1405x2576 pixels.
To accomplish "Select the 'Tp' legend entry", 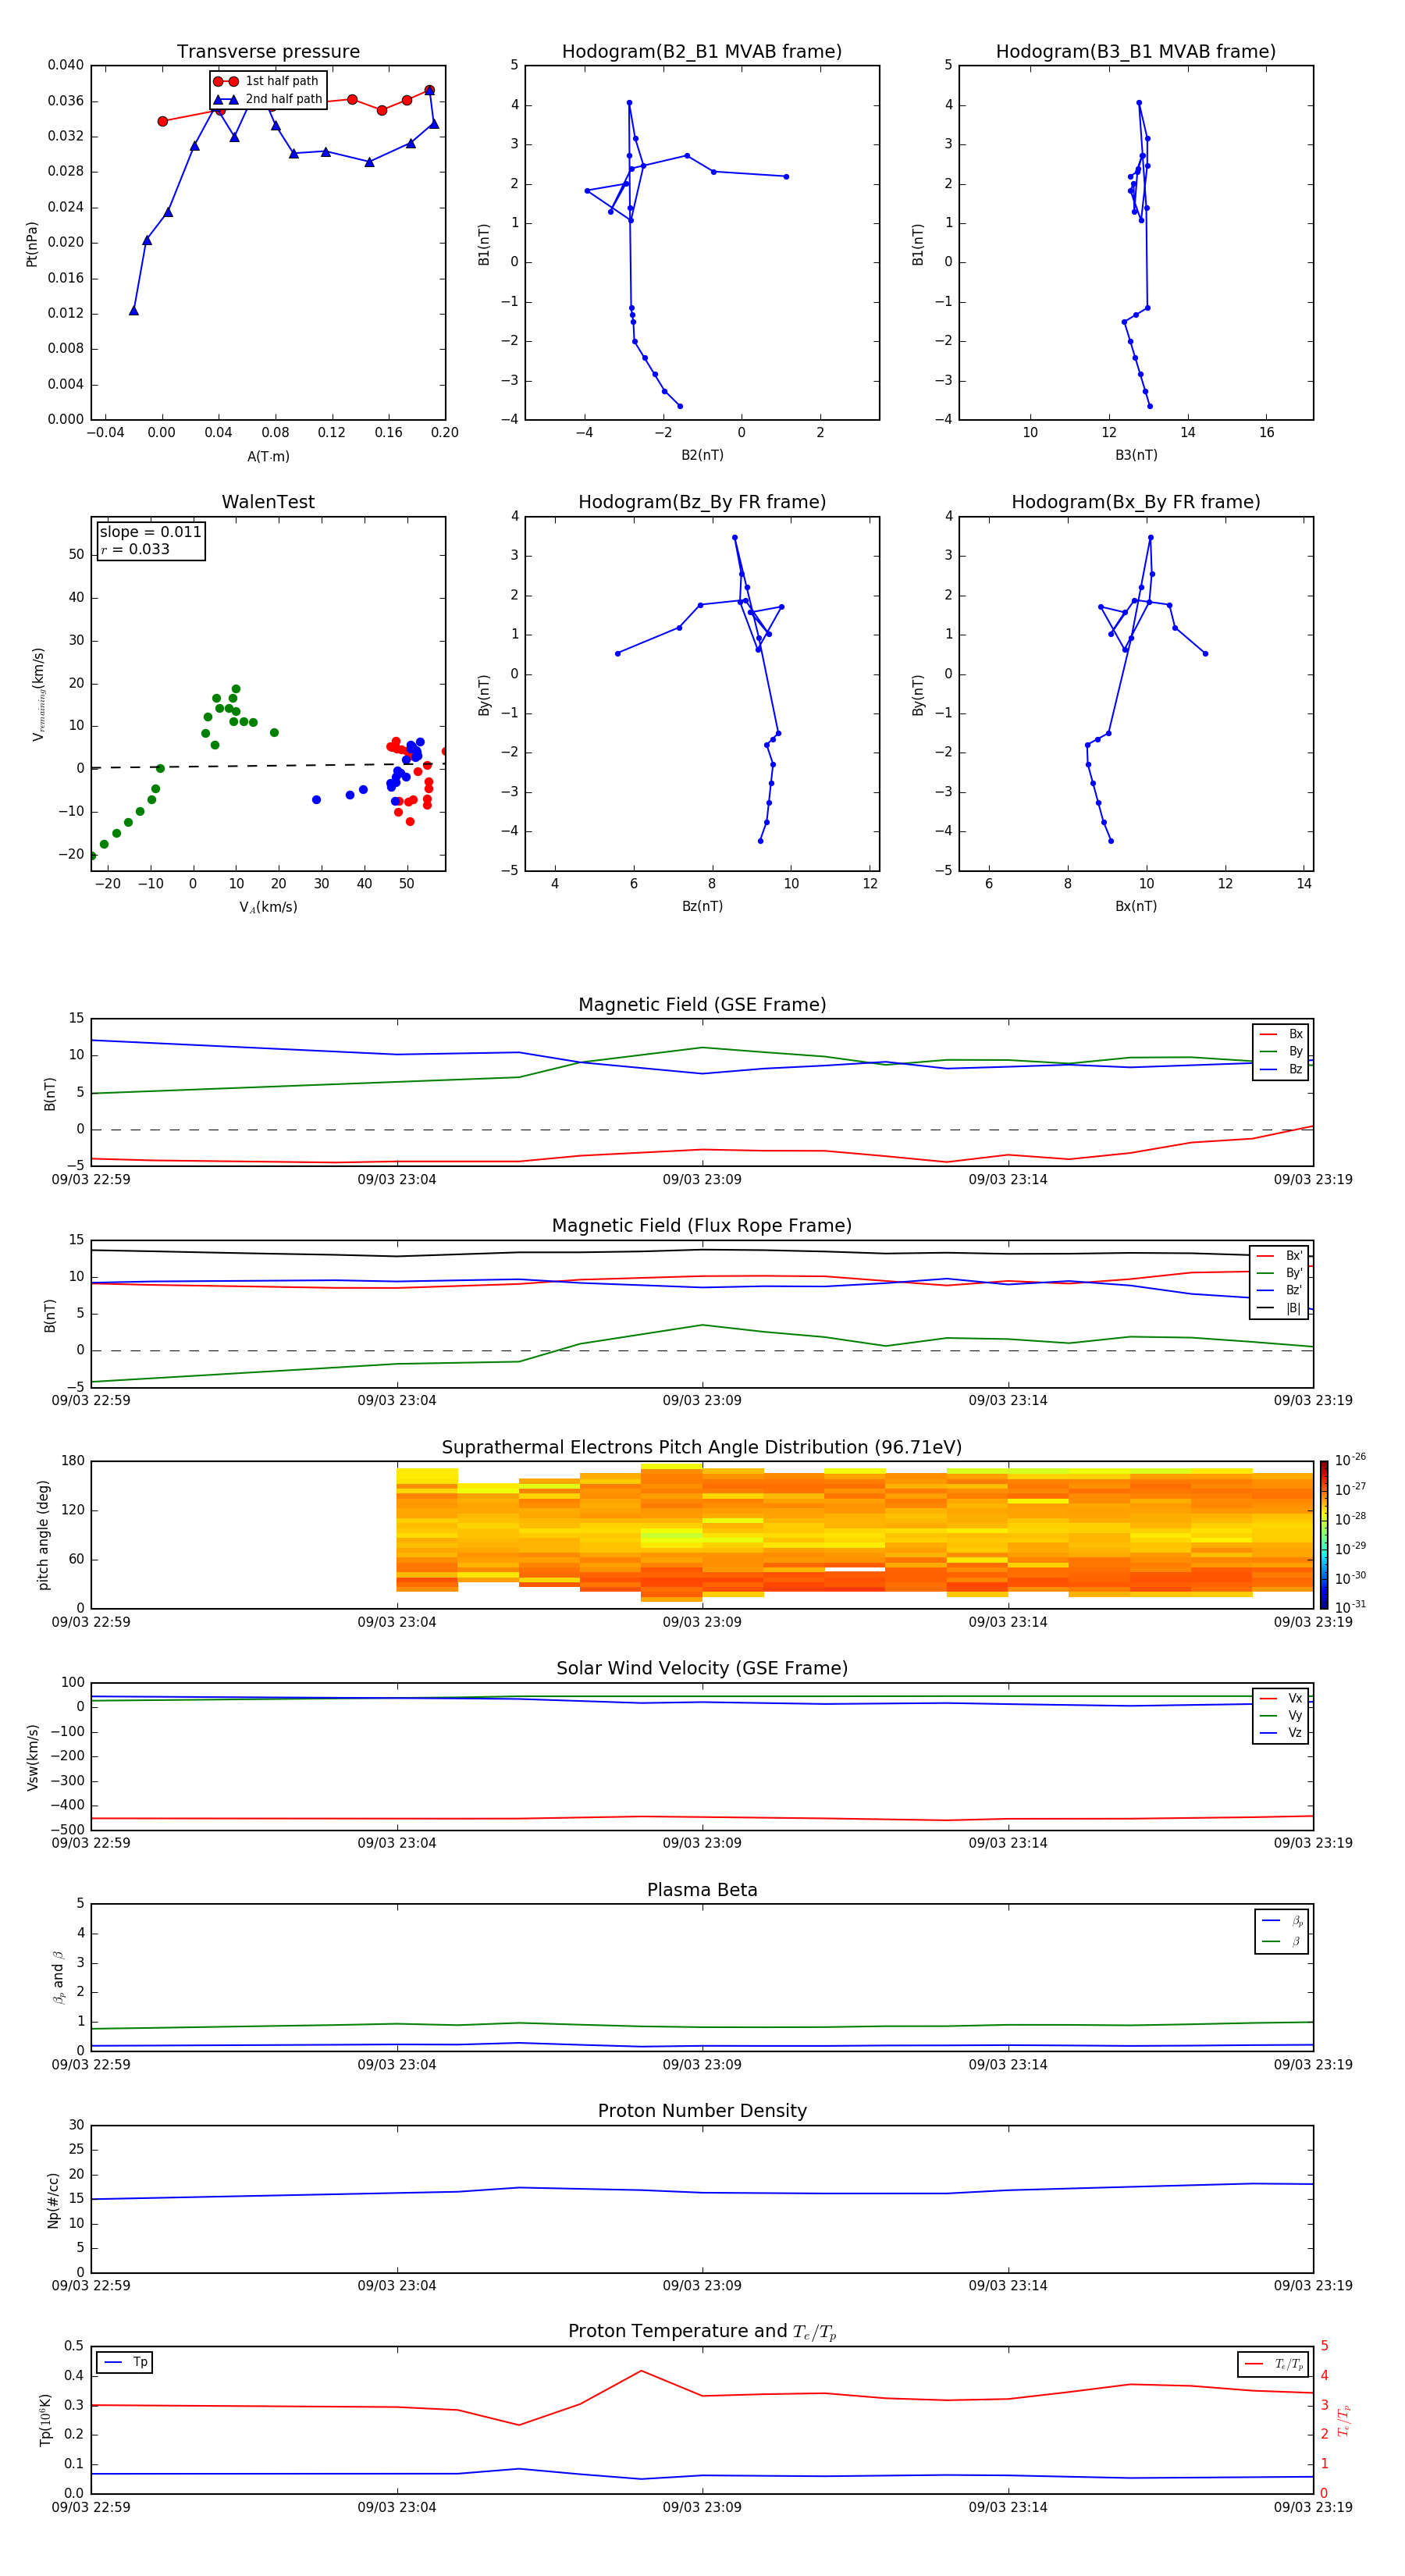I will 126,2362.
